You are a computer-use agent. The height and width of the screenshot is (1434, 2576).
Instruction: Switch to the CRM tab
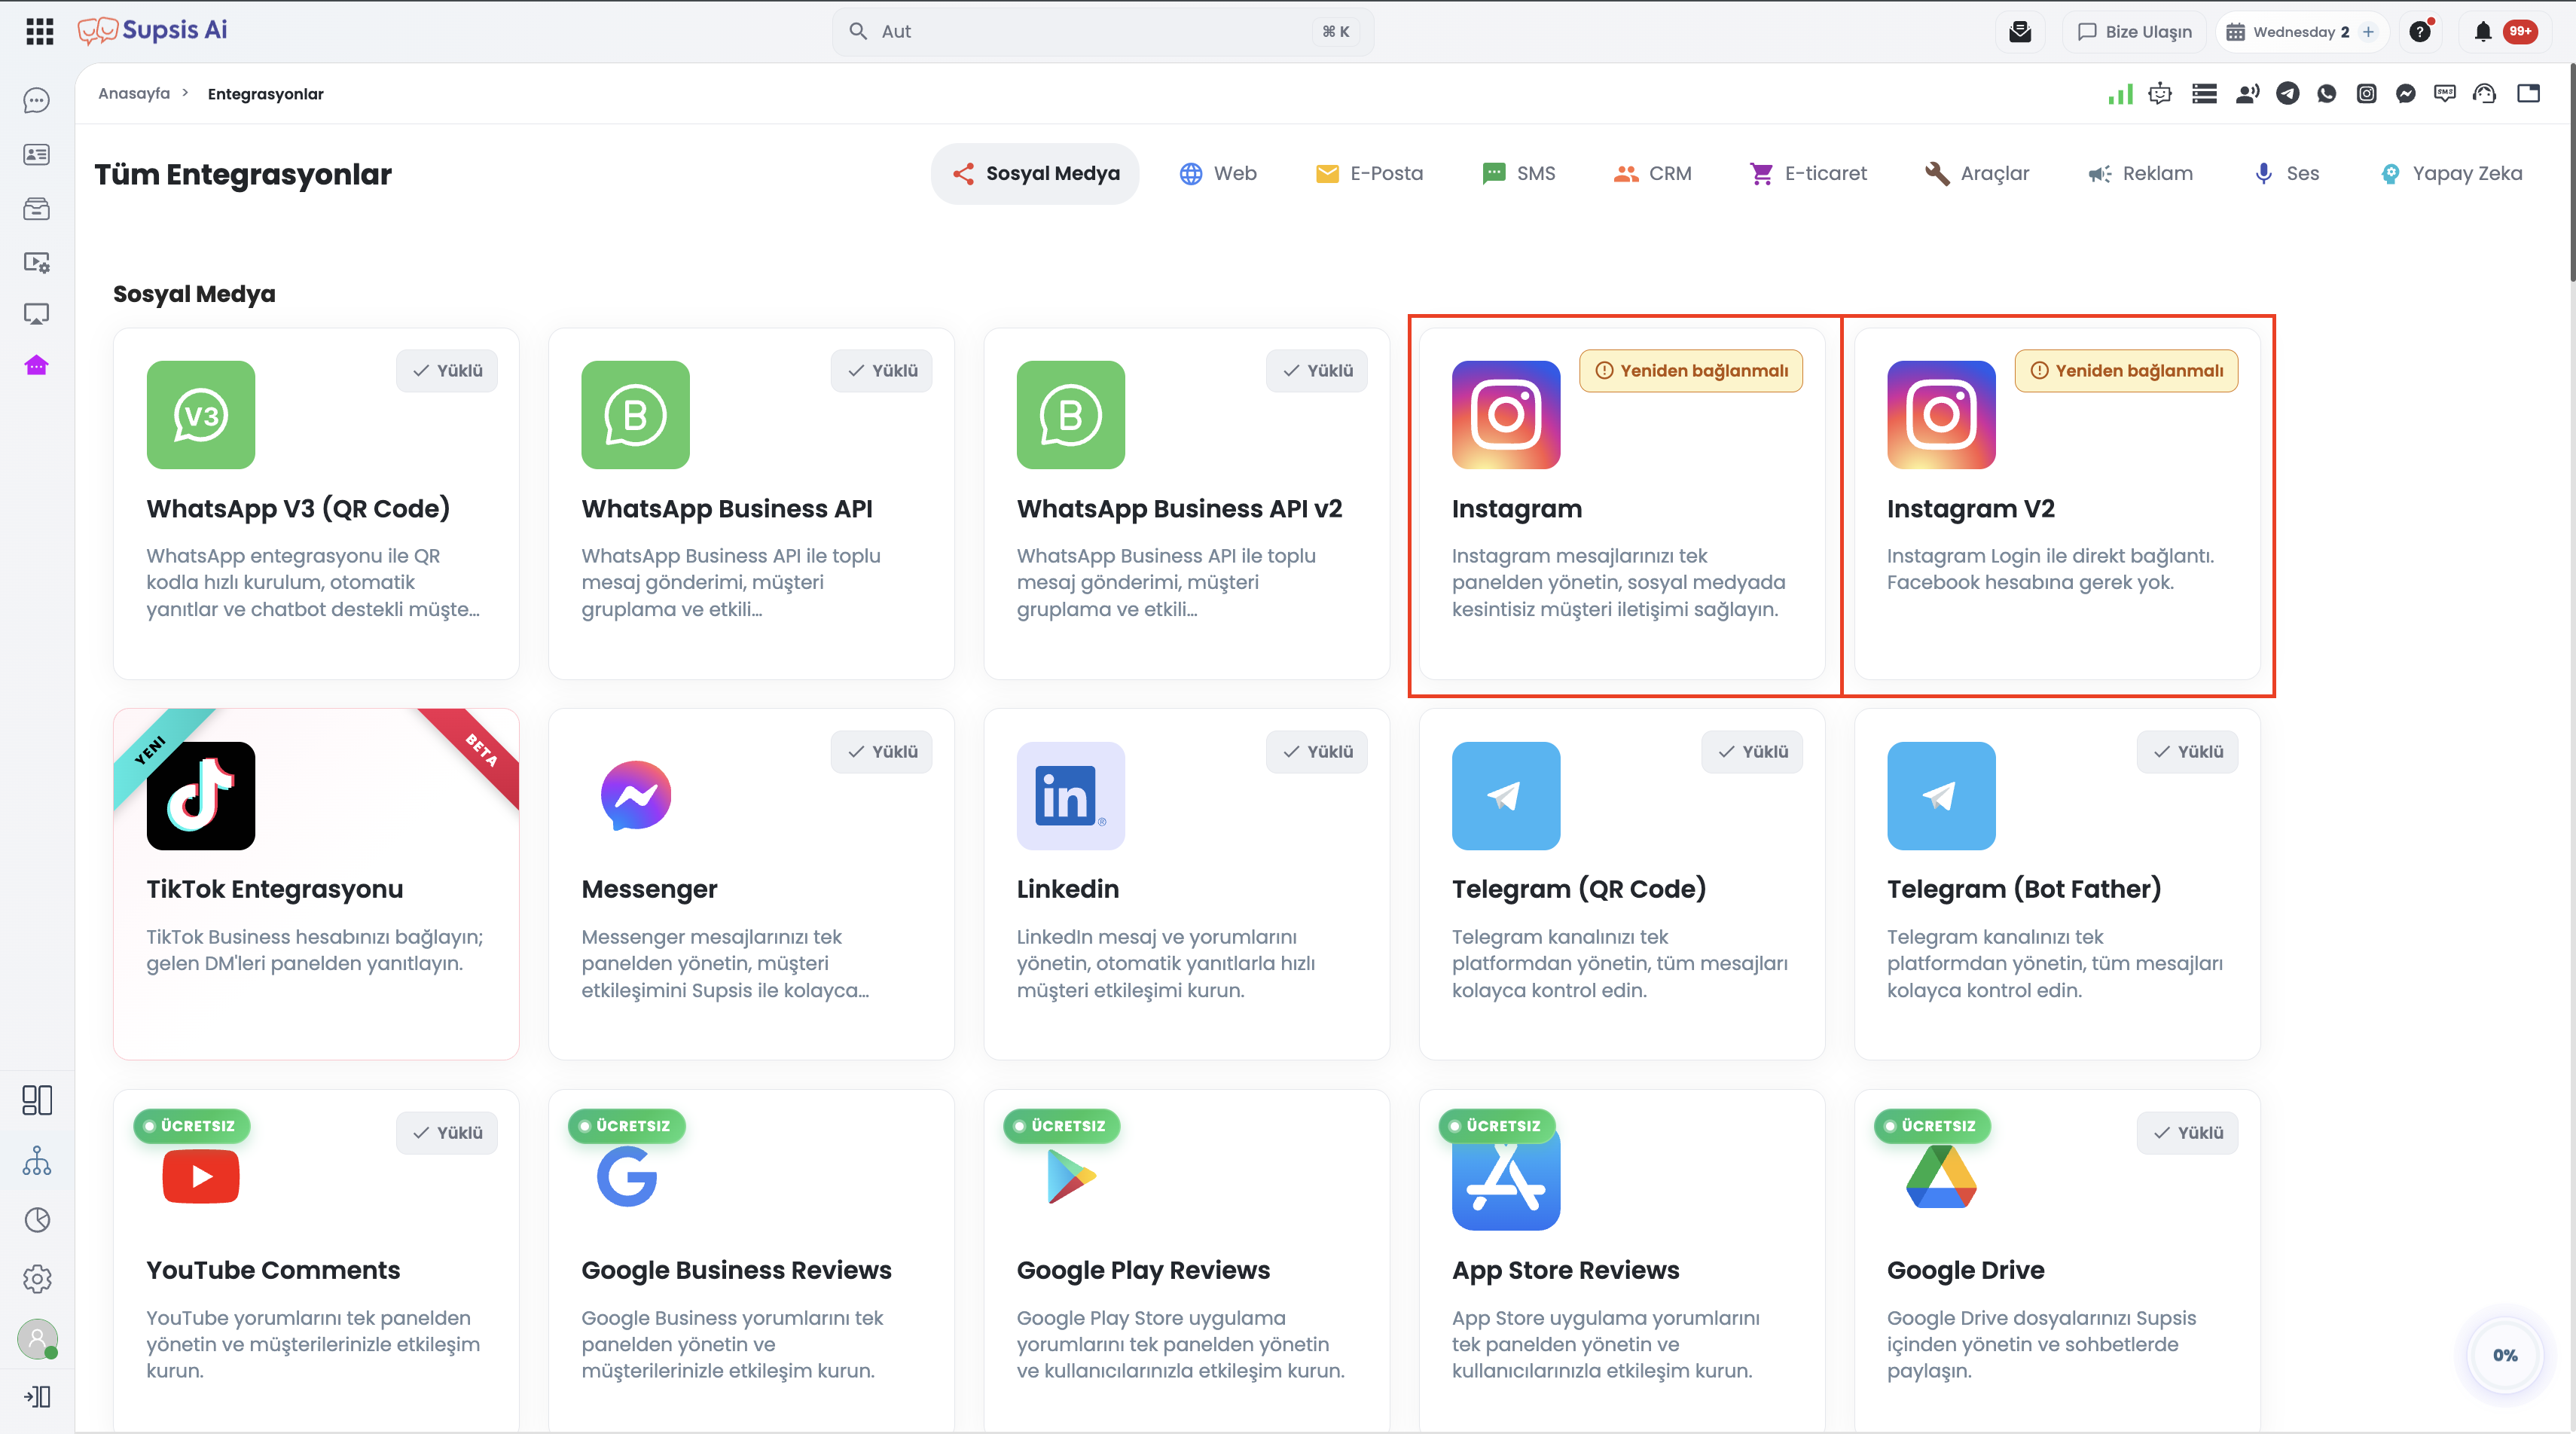click(1652, 173)
